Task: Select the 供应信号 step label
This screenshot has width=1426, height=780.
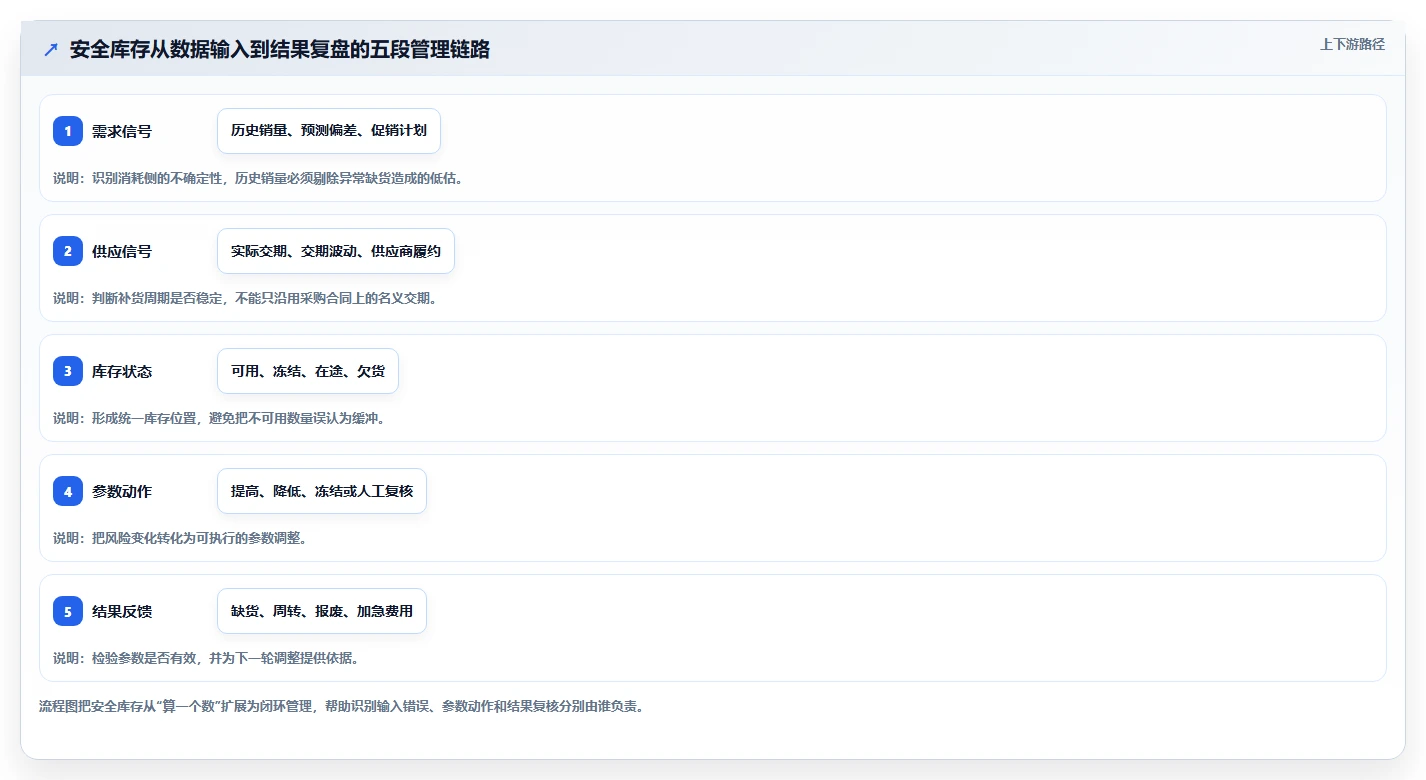Action: click(122, 251)
